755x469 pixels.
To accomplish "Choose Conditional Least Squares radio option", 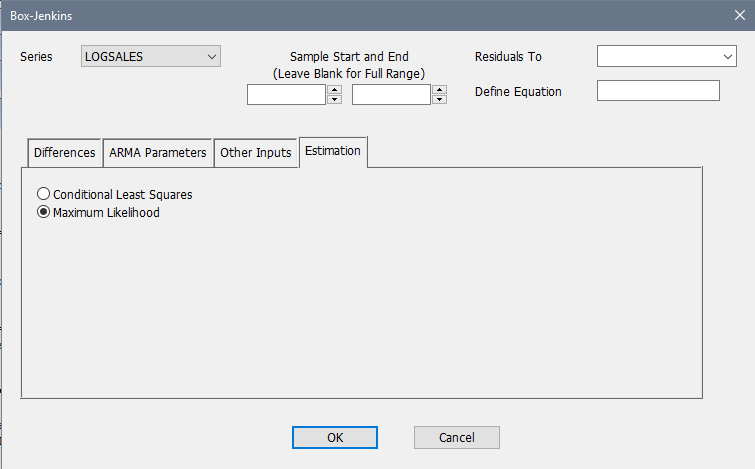I will coord(44,194).
